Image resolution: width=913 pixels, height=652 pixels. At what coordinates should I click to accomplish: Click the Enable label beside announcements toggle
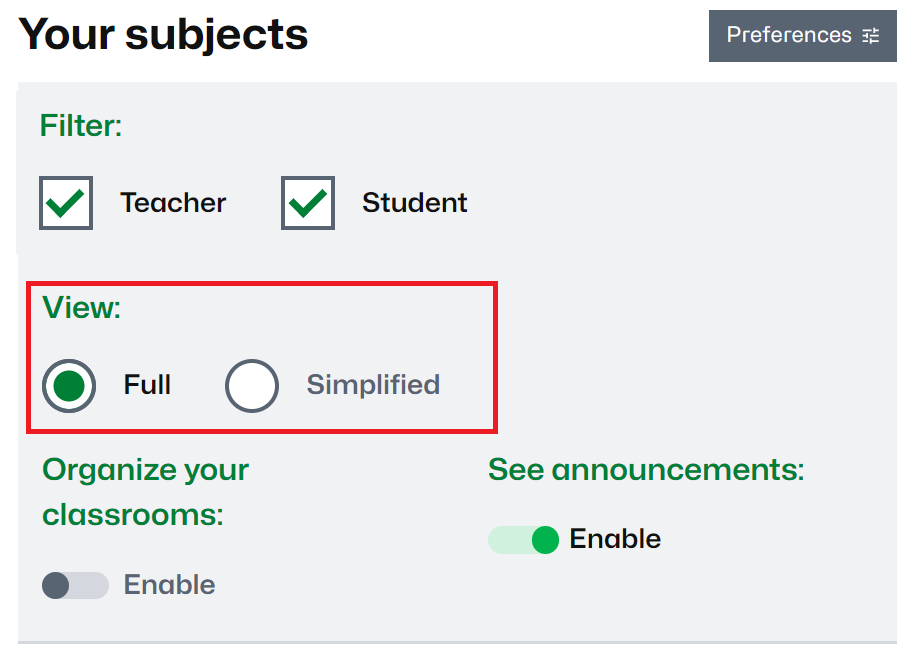[x=615, y=538]
